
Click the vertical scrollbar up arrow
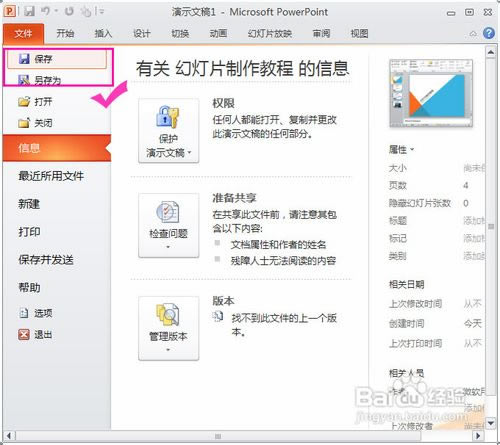491,52
